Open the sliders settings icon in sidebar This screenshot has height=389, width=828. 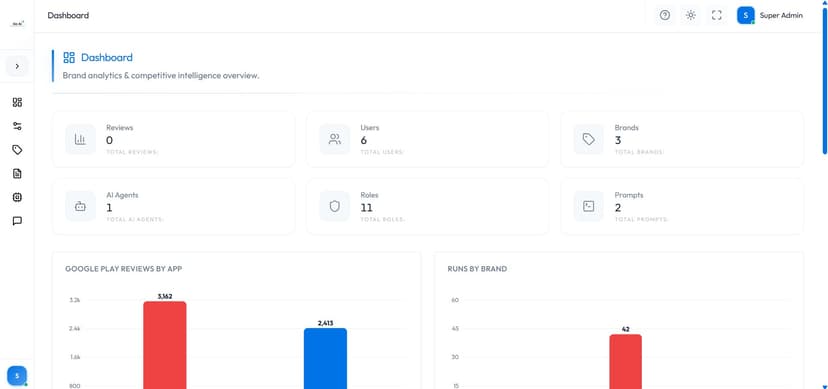[x=17, y=126]
